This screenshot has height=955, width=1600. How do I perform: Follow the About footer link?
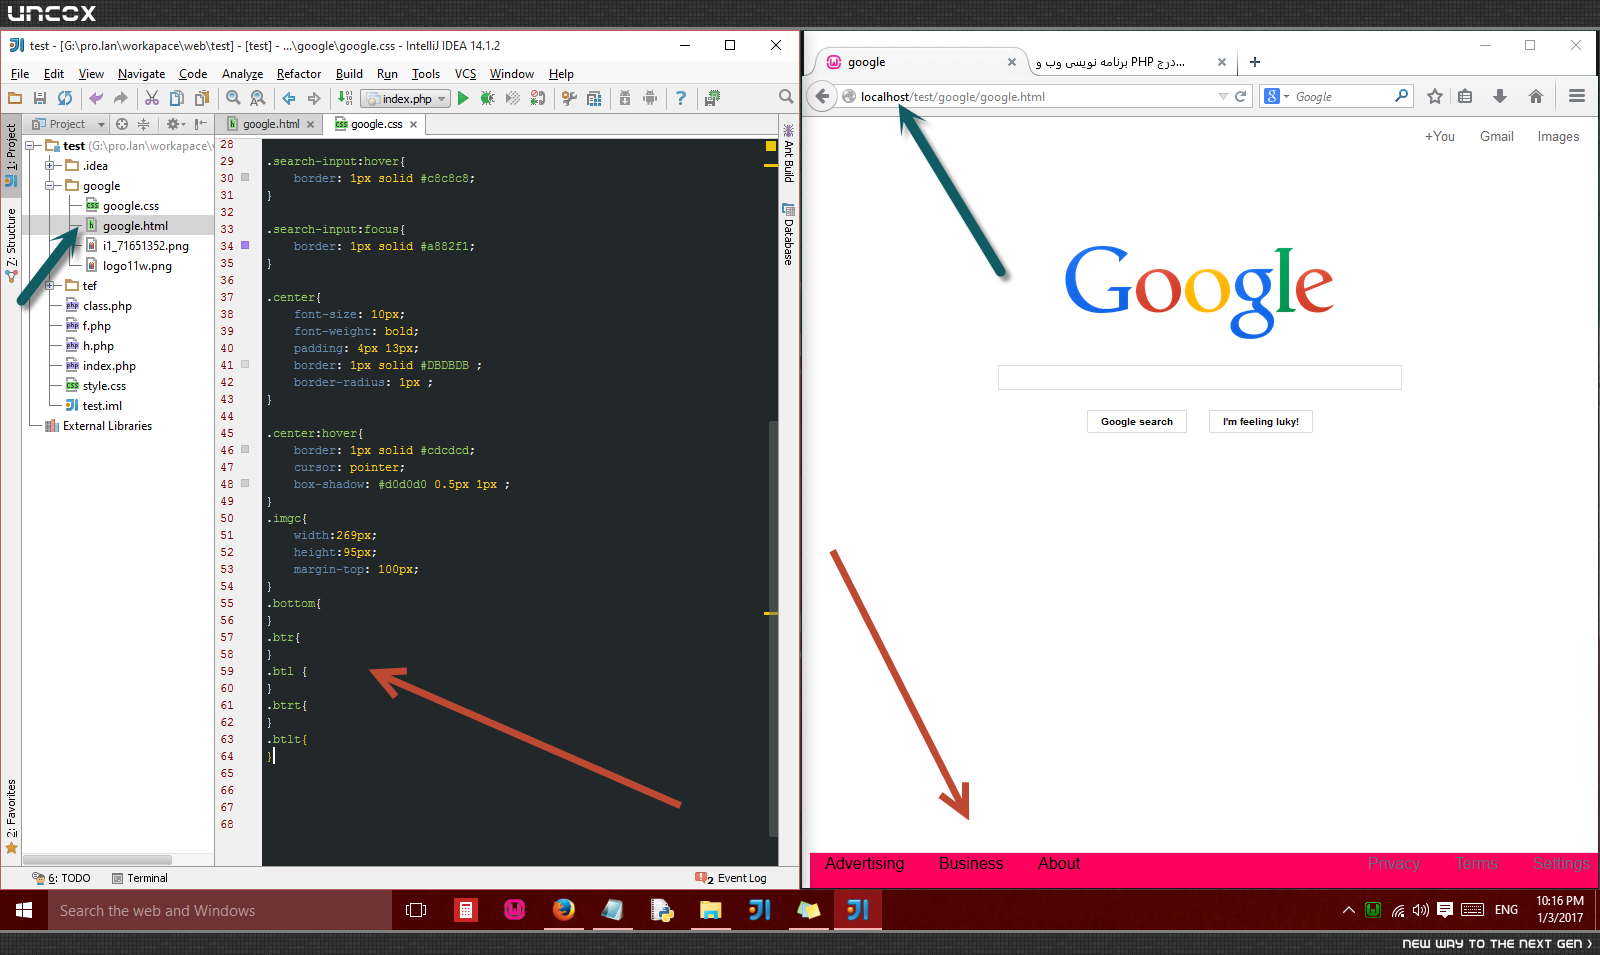coord(1059,864)
